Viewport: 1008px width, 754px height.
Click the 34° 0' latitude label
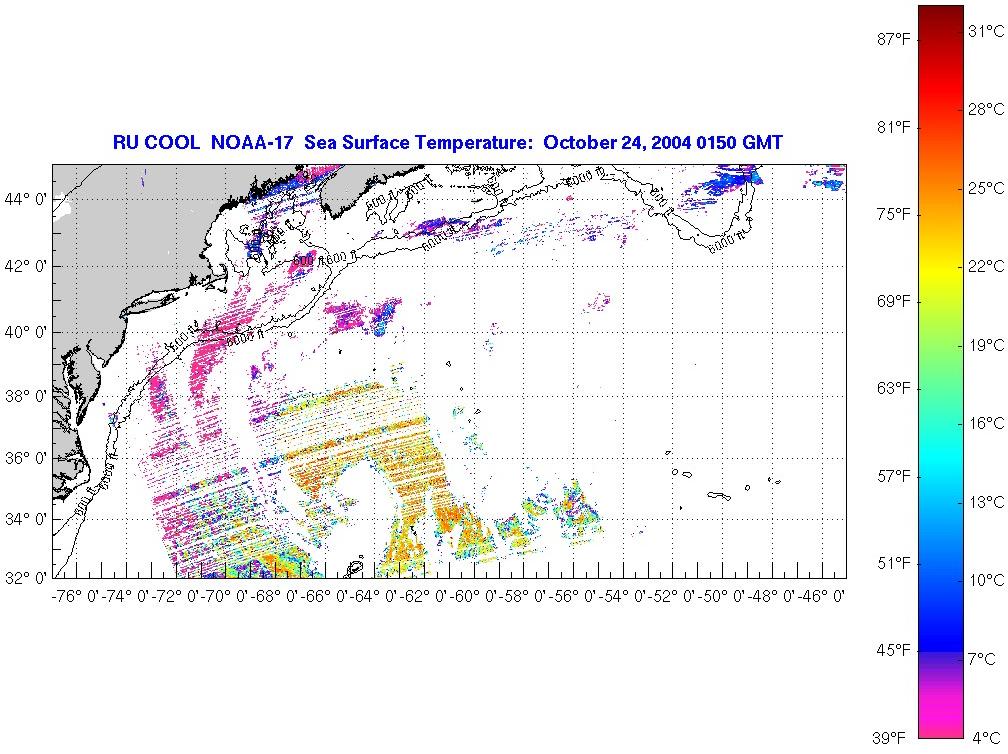pos(25,519)
